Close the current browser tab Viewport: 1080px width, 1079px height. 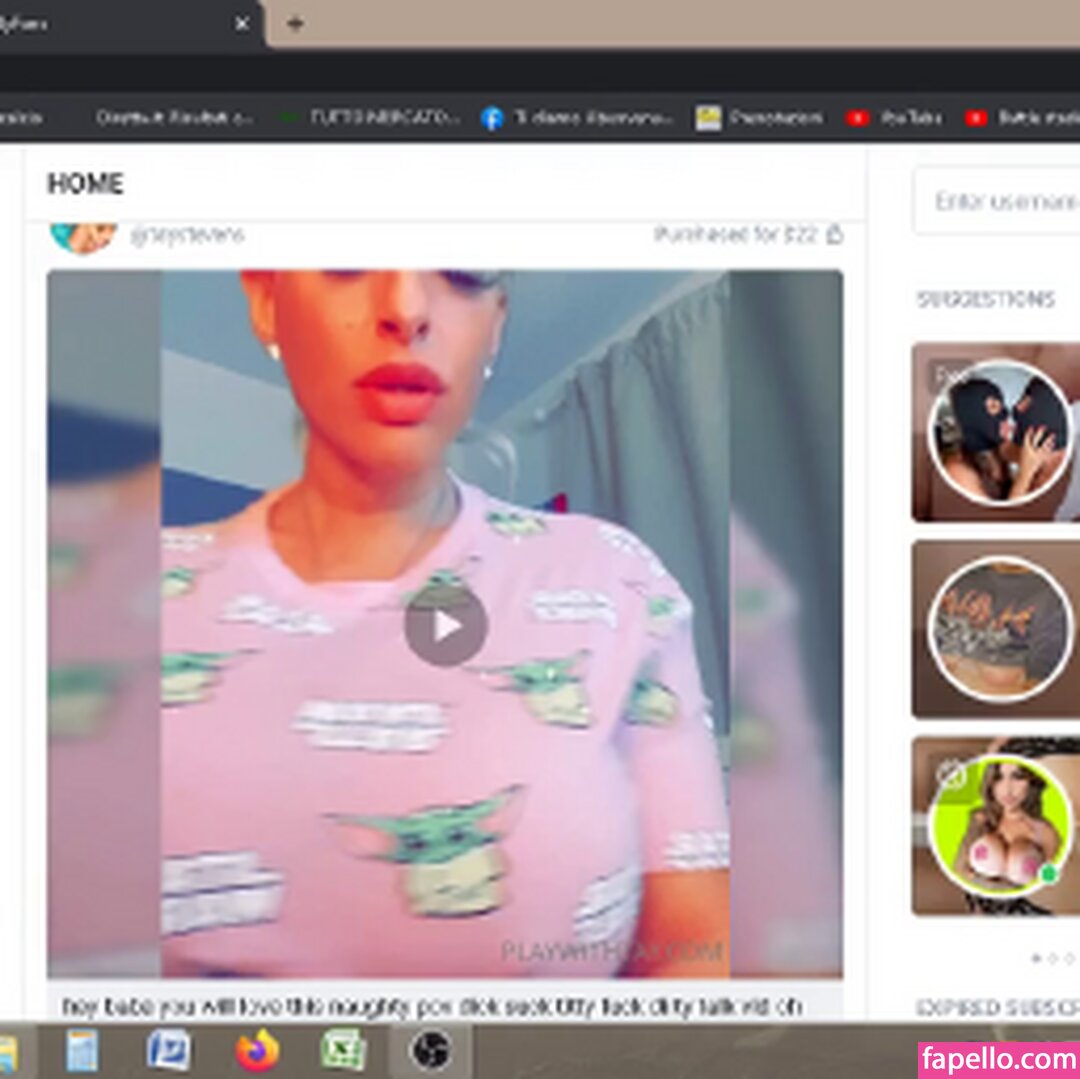[x=242, y=24]
